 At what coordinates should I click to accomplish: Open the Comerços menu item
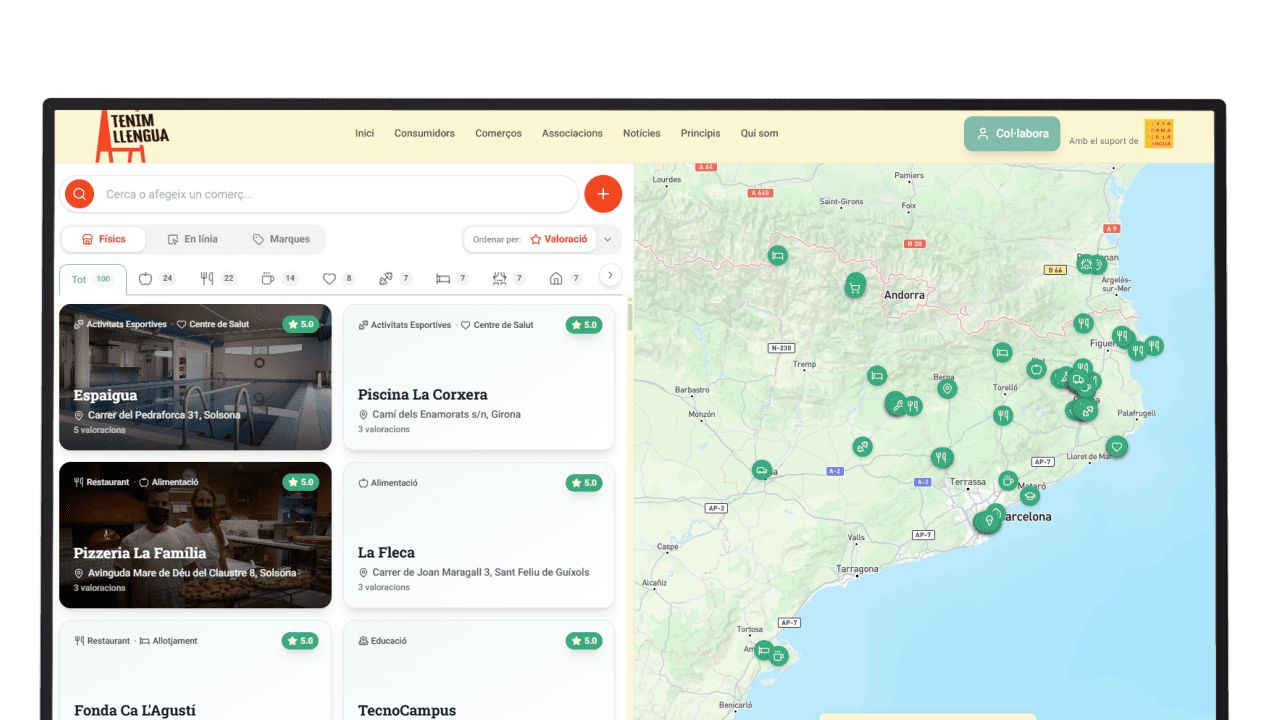(x=498, y=133)
